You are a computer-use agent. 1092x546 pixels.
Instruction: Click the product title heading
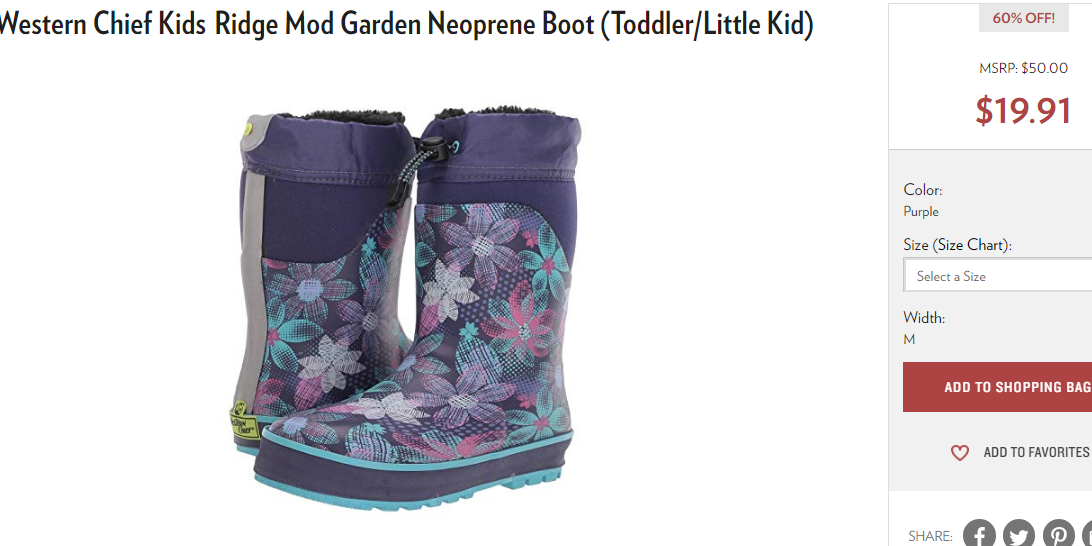(405, 24)
